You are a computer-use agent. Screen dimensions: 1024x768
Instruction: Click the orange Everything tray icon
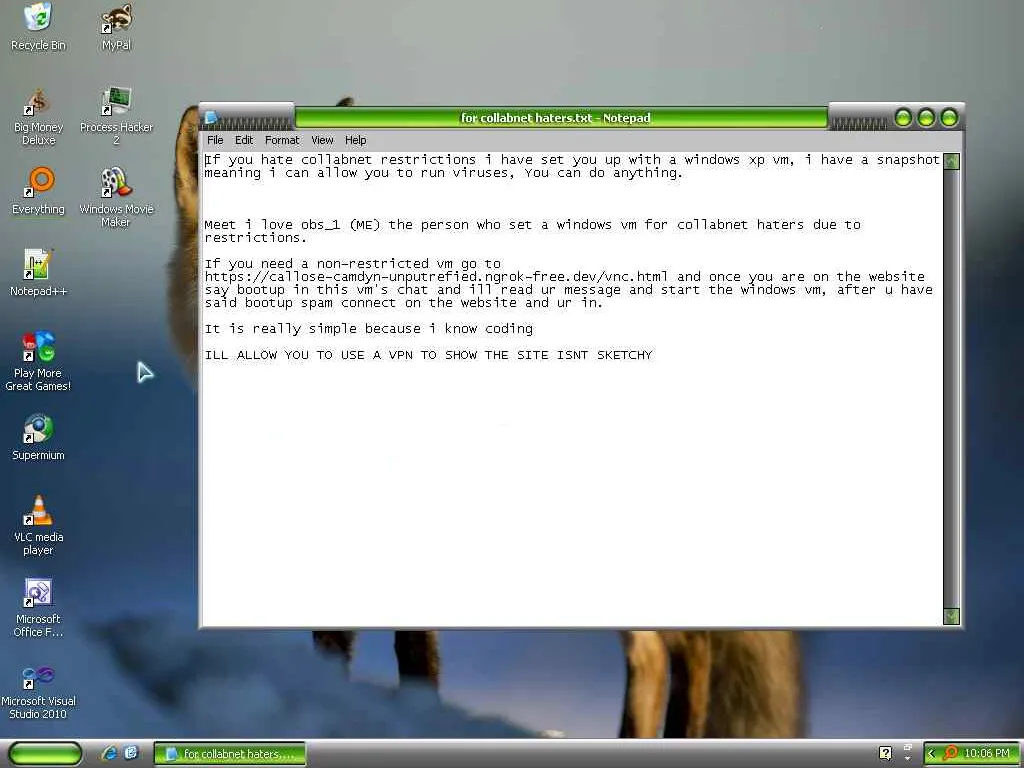point(951,753)
